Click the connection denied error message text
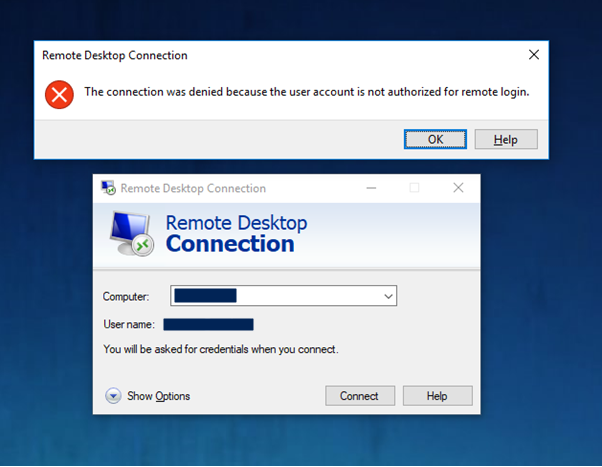This screenshot has height=467, width=602. point(306,92)
